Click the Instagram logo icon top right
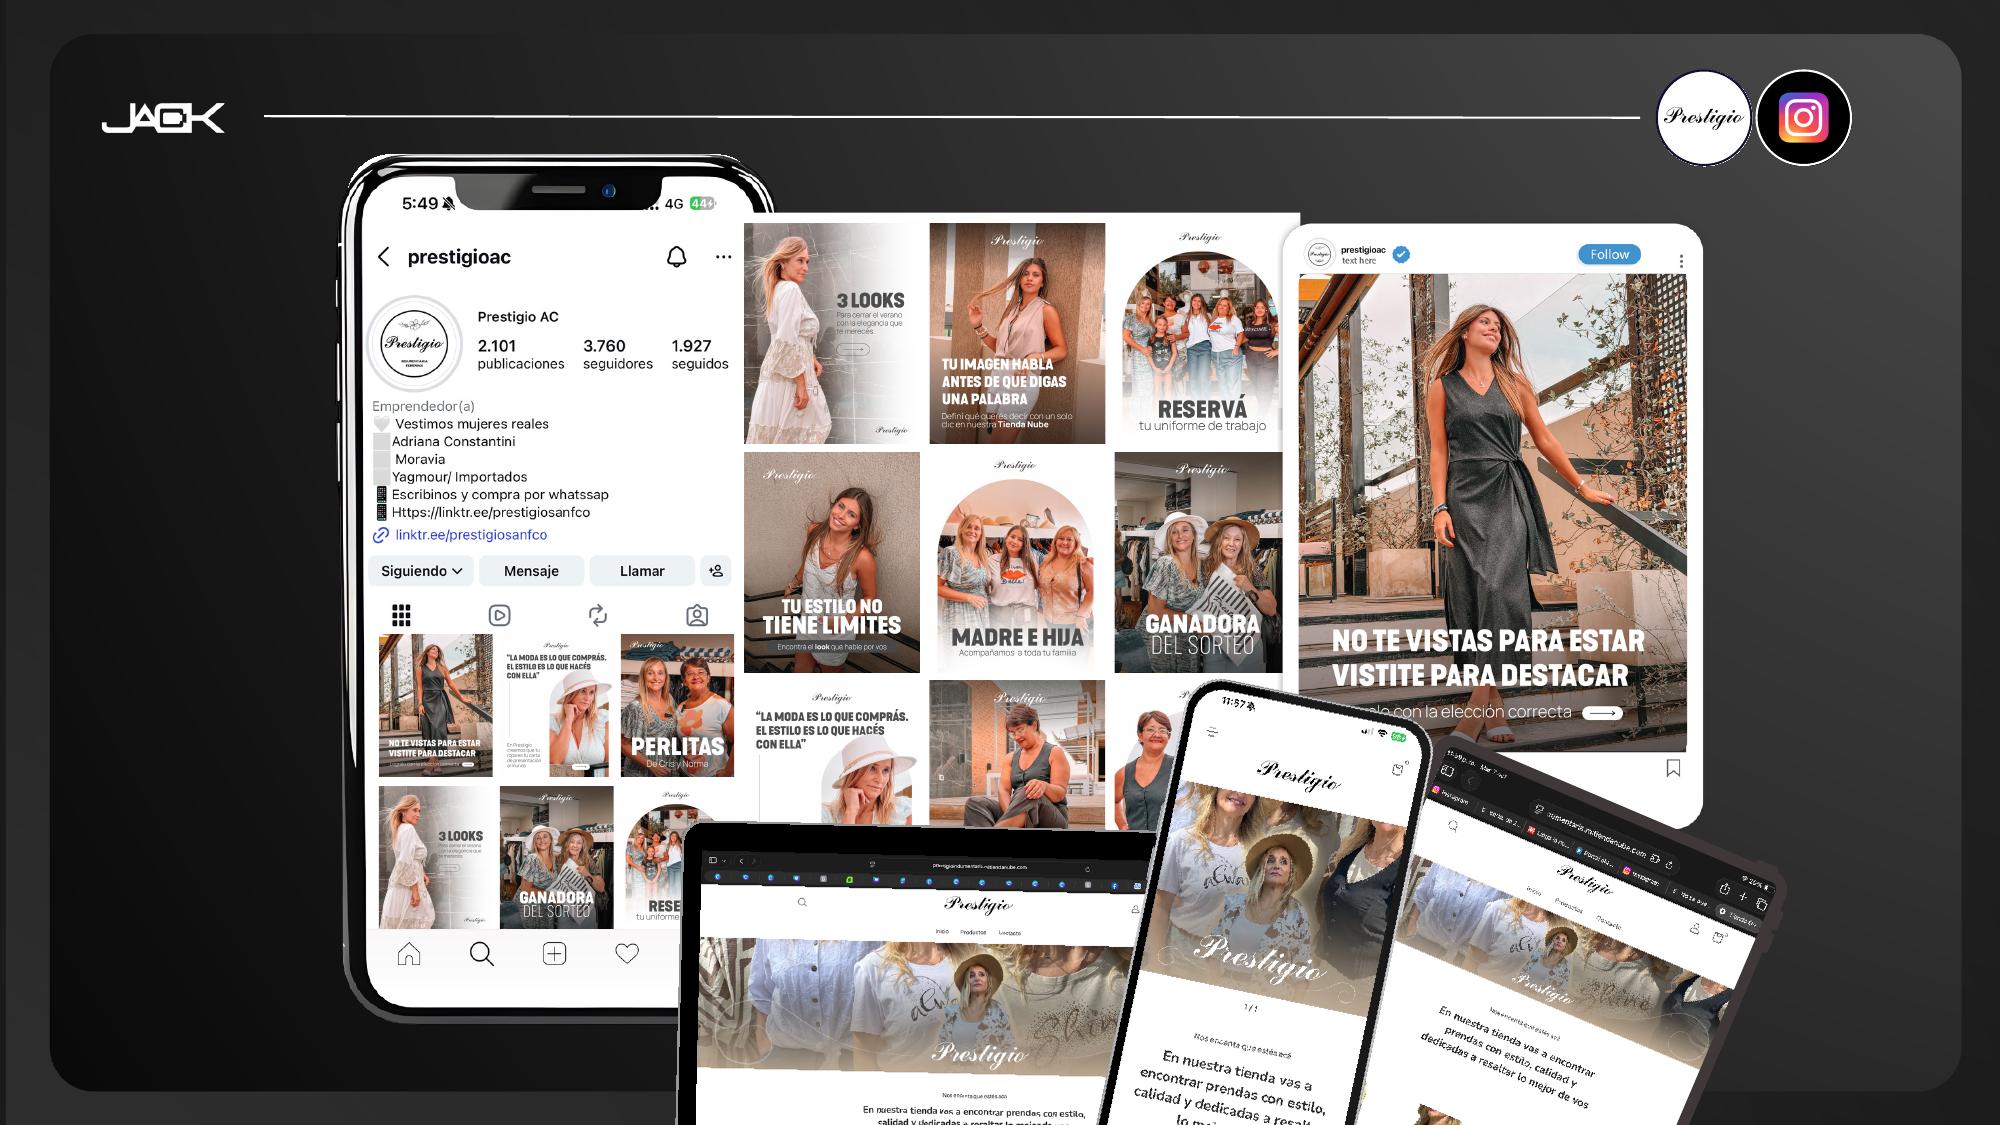2000x1125 pixels. pyautogui.click(x=1804, y=118)
